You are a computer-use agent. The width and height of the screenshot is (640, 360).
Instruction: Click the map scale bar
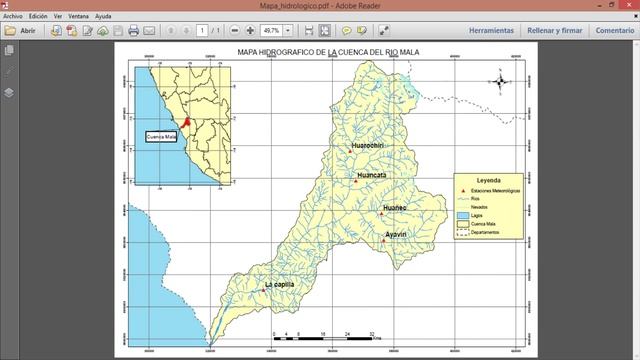pyautogui.click(x=328, y=337)
